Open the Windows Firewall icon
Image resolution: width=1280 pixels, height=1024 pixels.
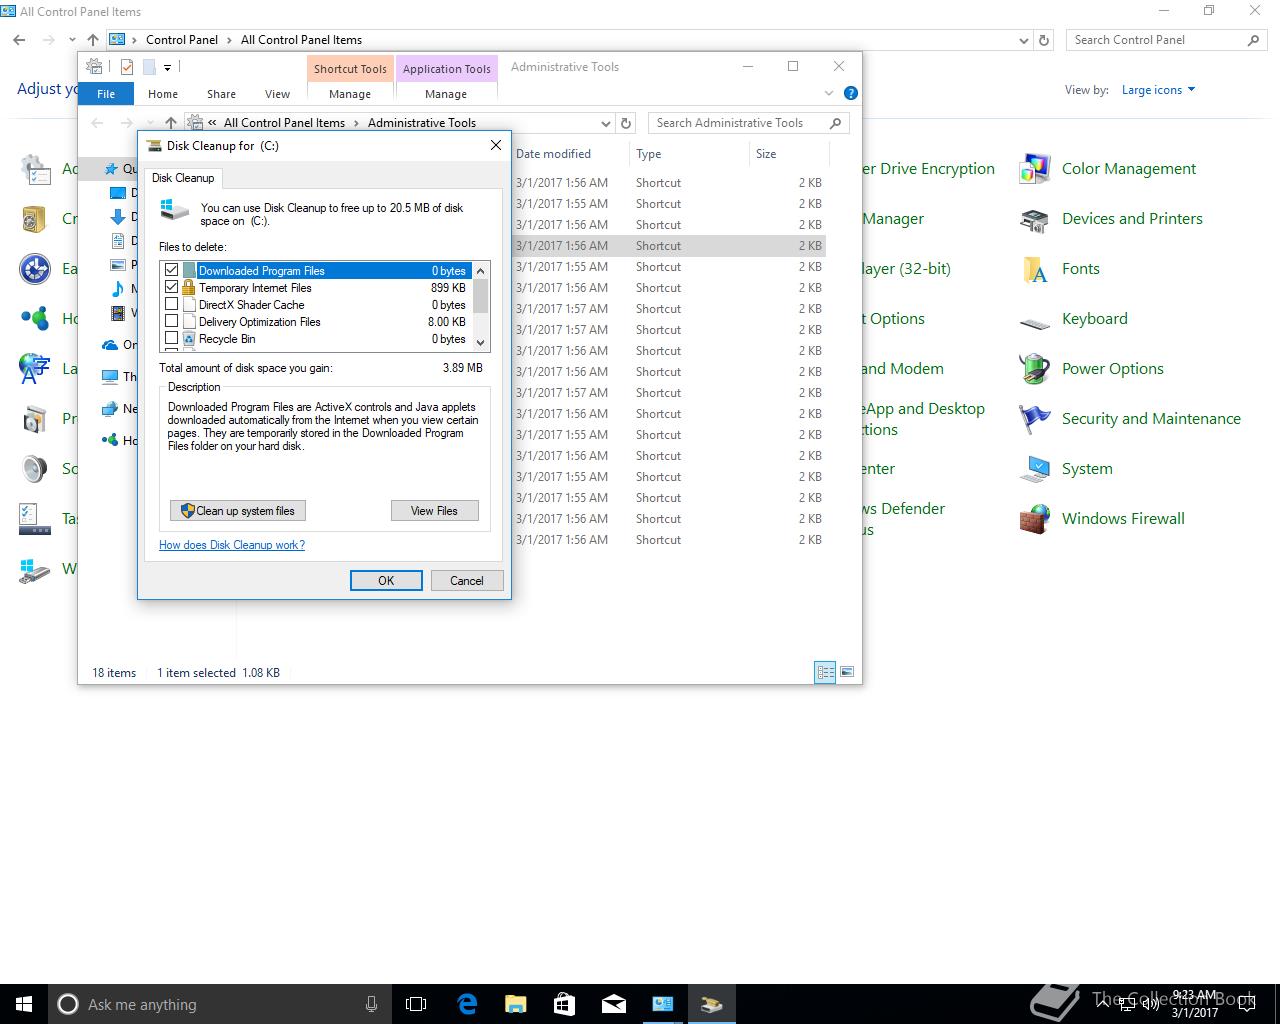pos(1035,519)
